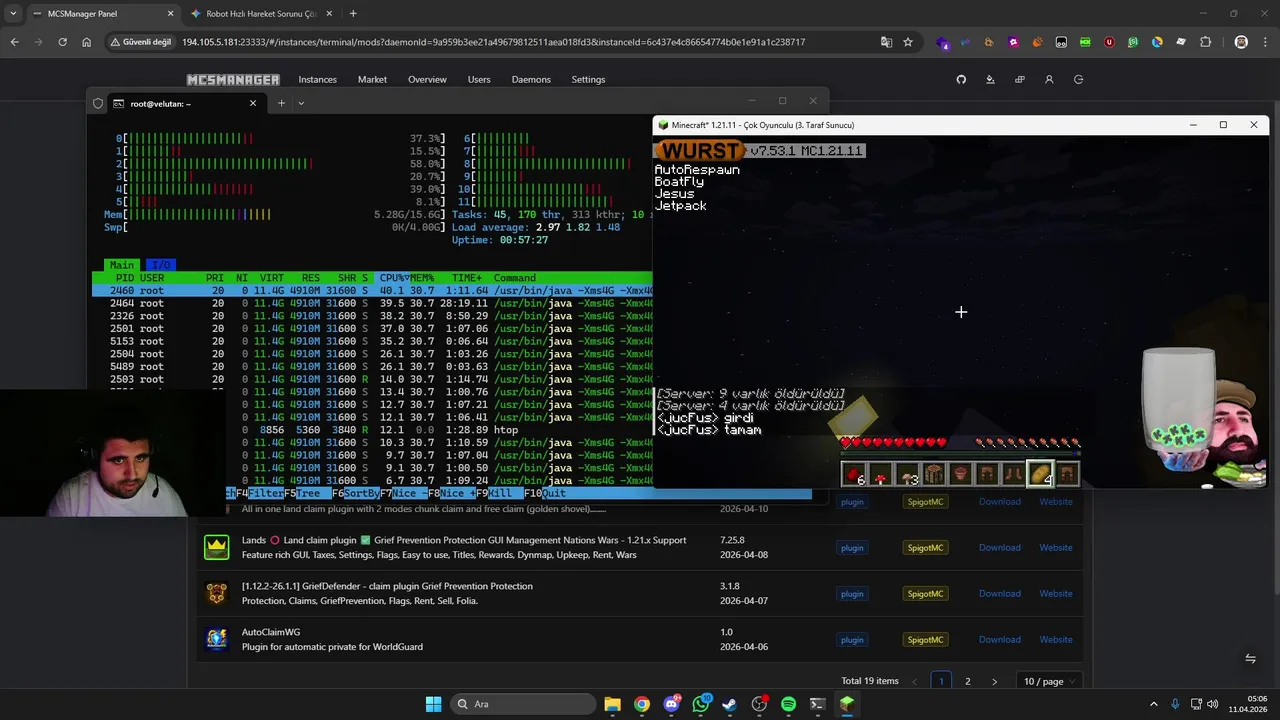Click plugin tag on Lands row
The height and width of the screenshot is (720, 1280).
coord(852,548)
